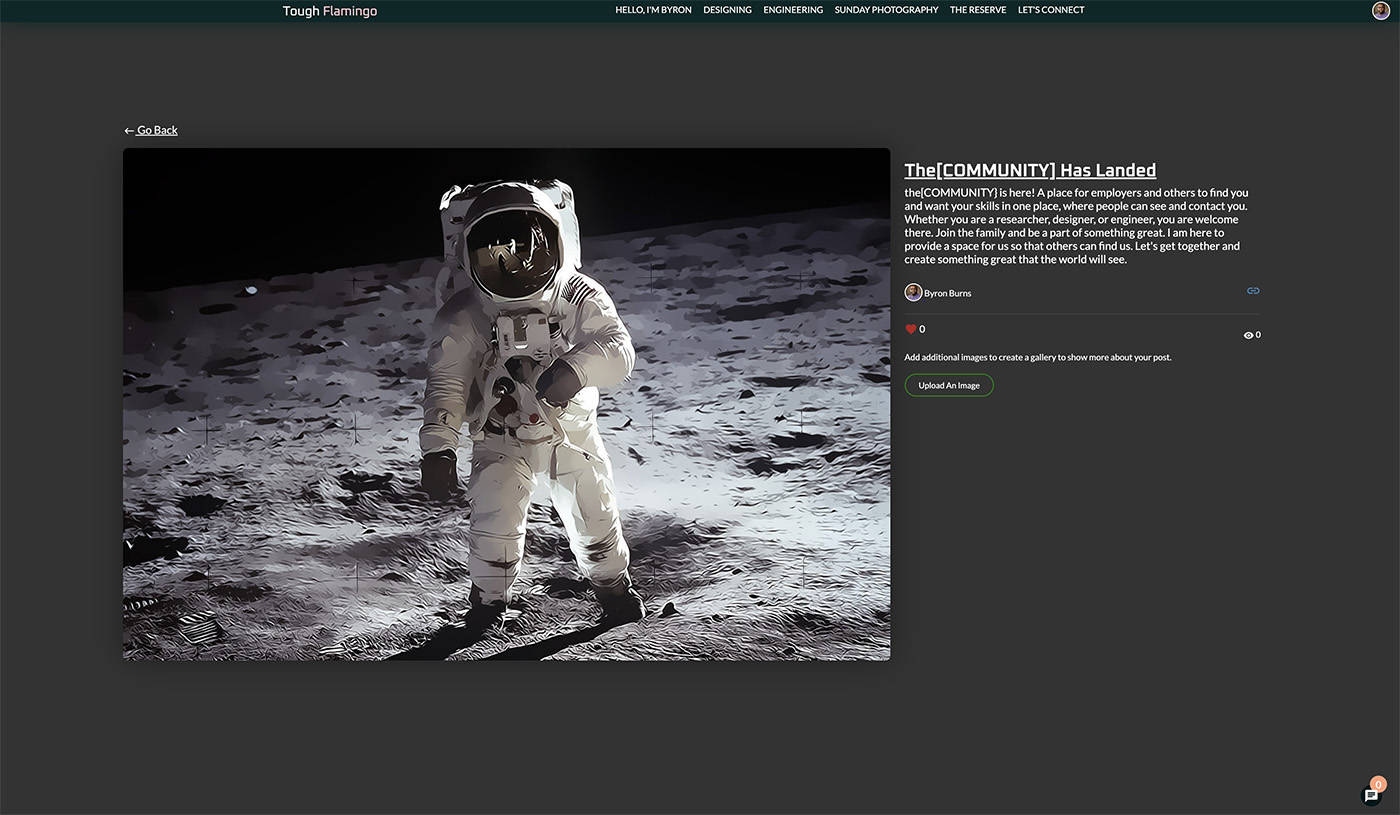
Task: Open the profile avatar in the header
Action: 1381,10
